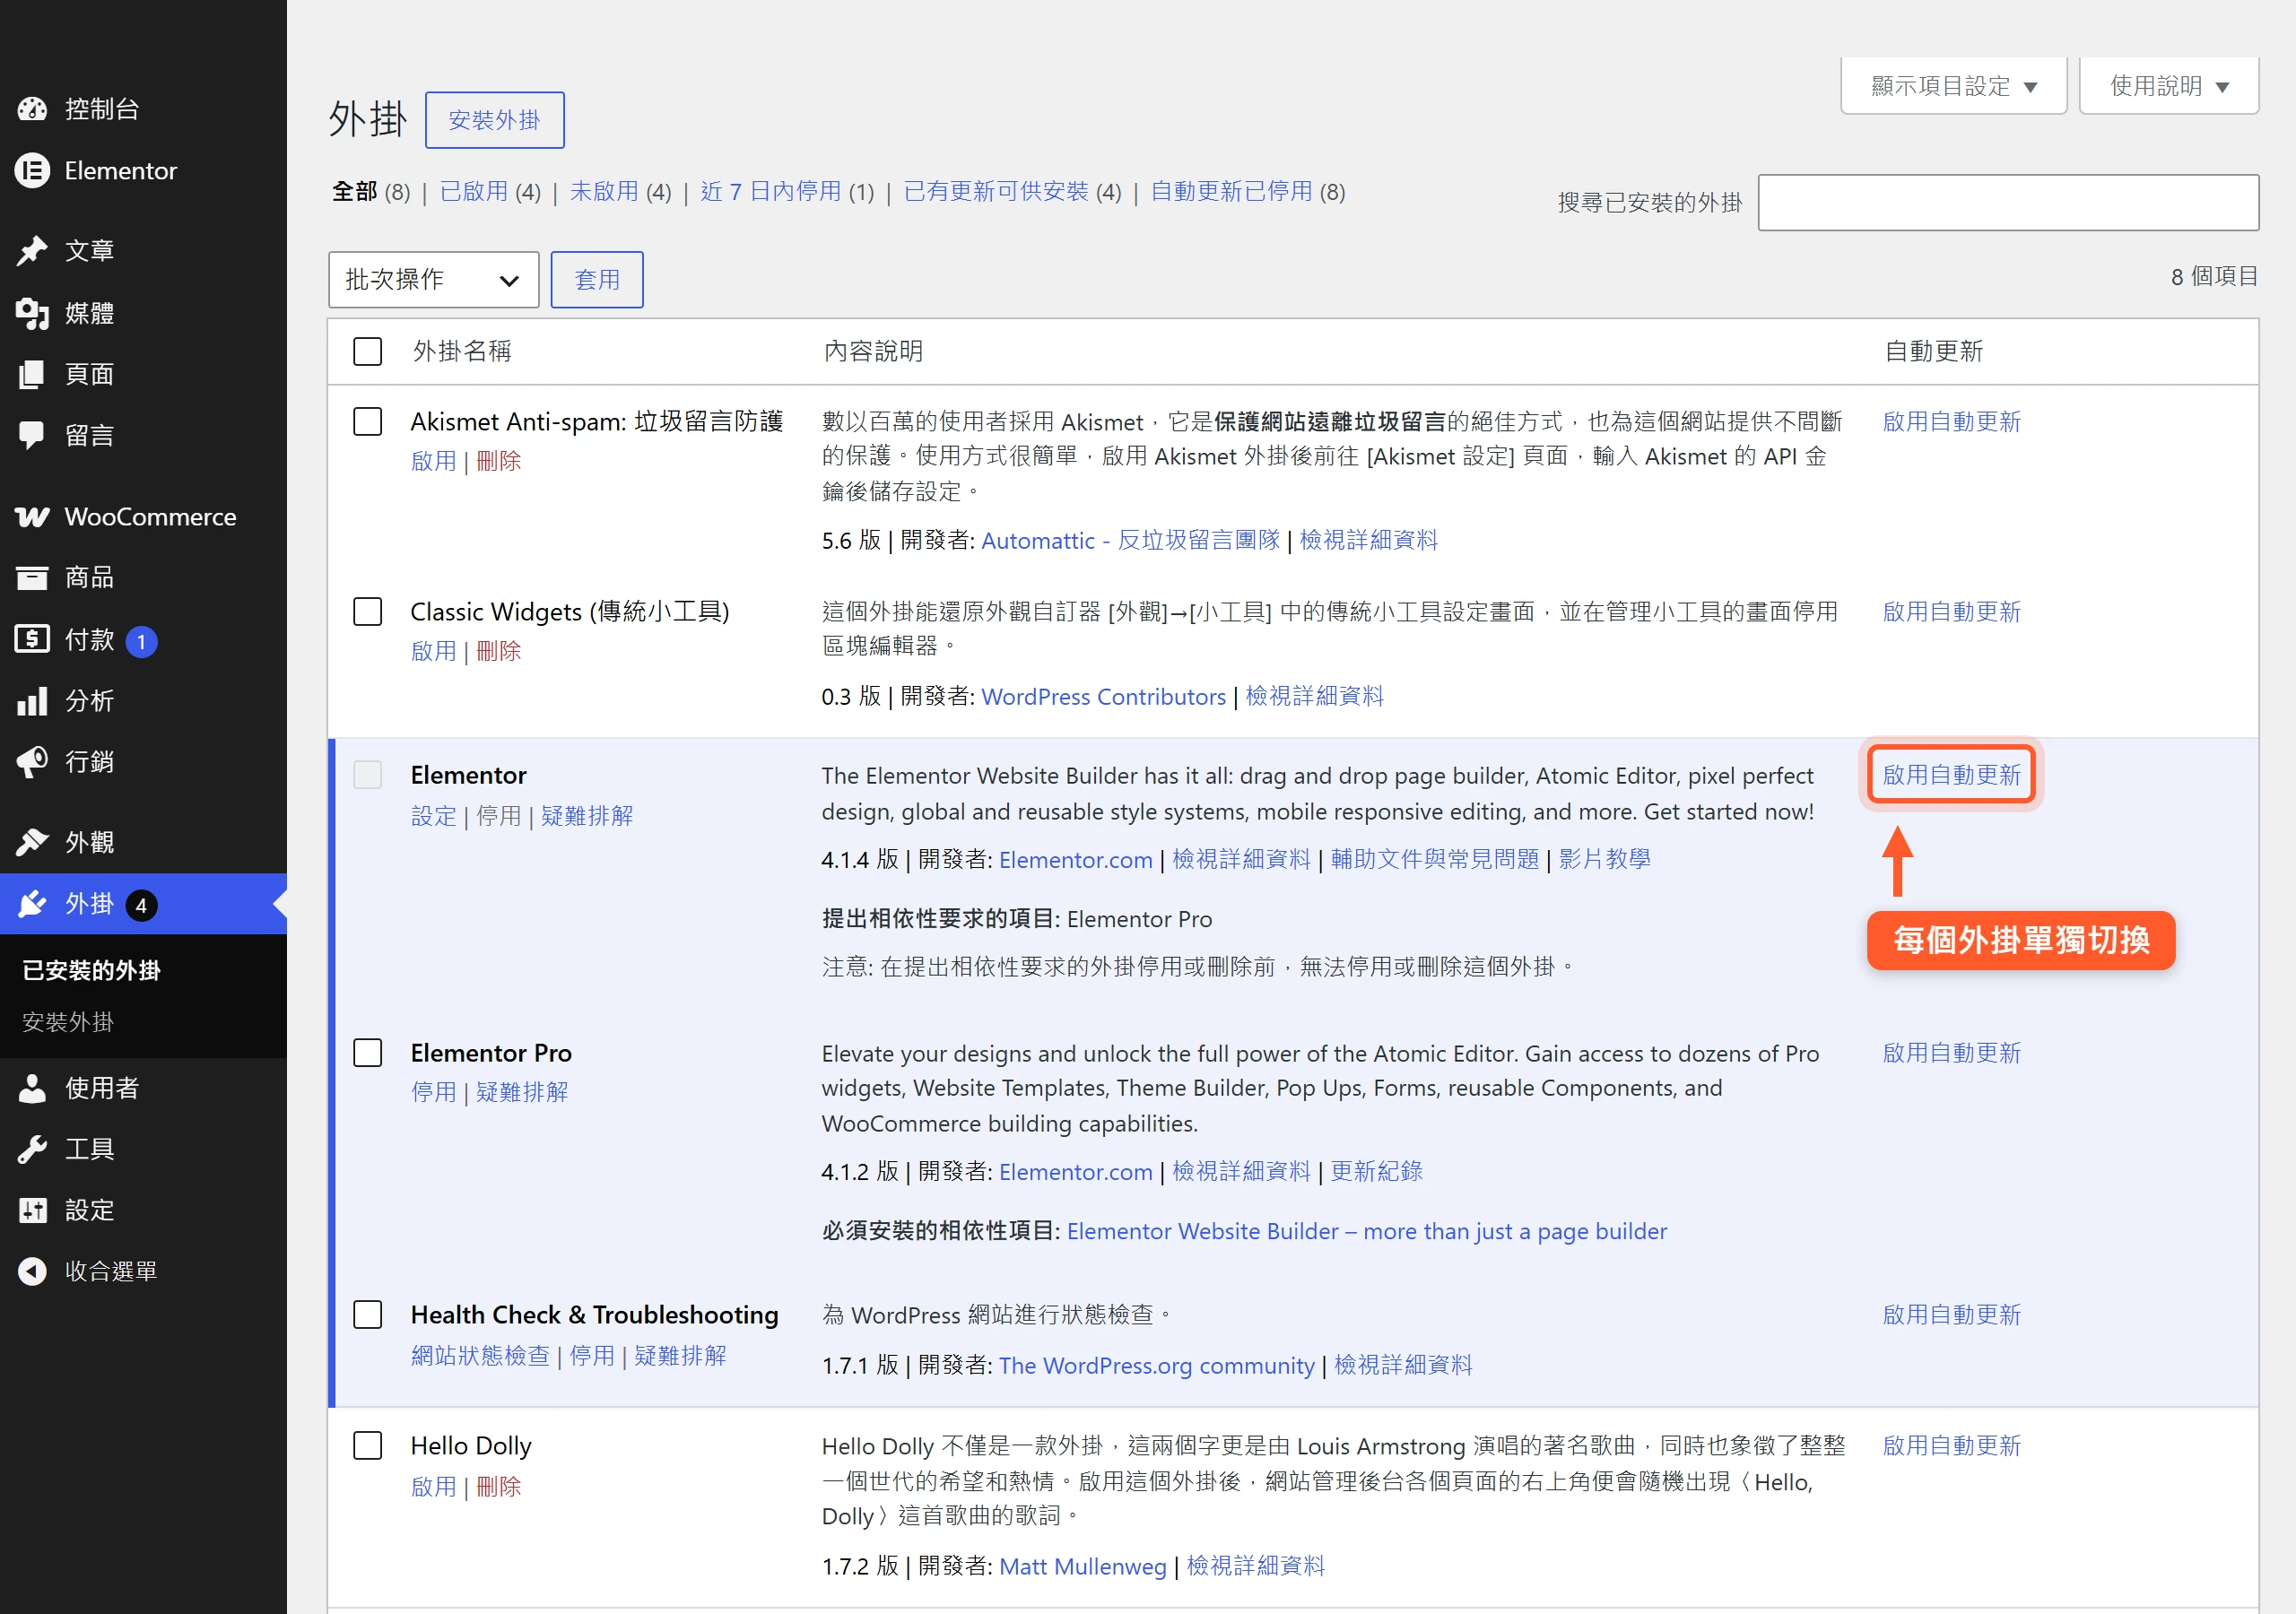Check the Akismet Anti-spam plugin checkbox
The image size is (2296, 1614).
[368, 421]
